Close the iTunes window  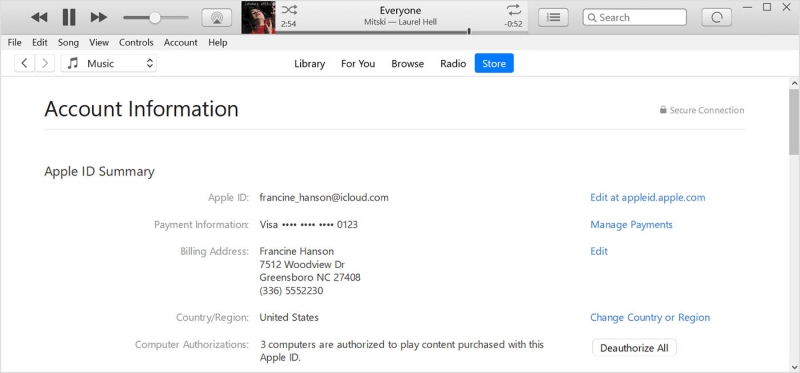tap(786, 7)
